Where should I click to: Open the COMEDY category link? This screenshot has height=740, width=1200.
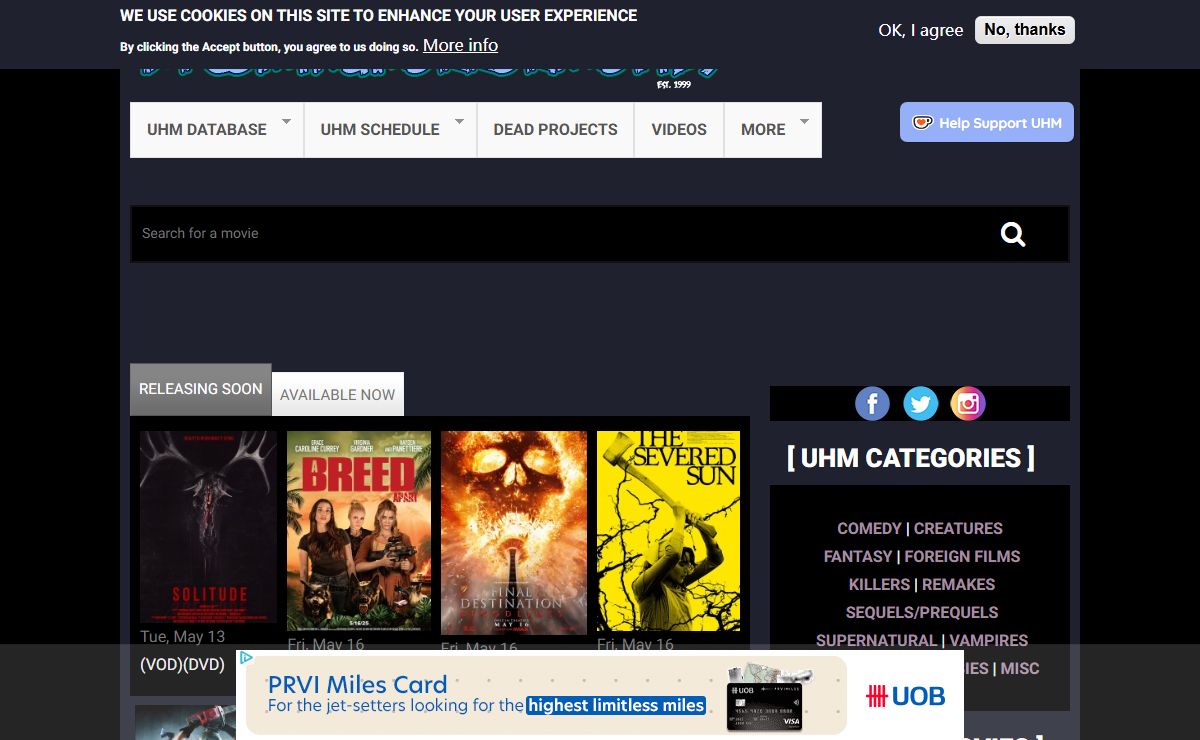point(869,528)
